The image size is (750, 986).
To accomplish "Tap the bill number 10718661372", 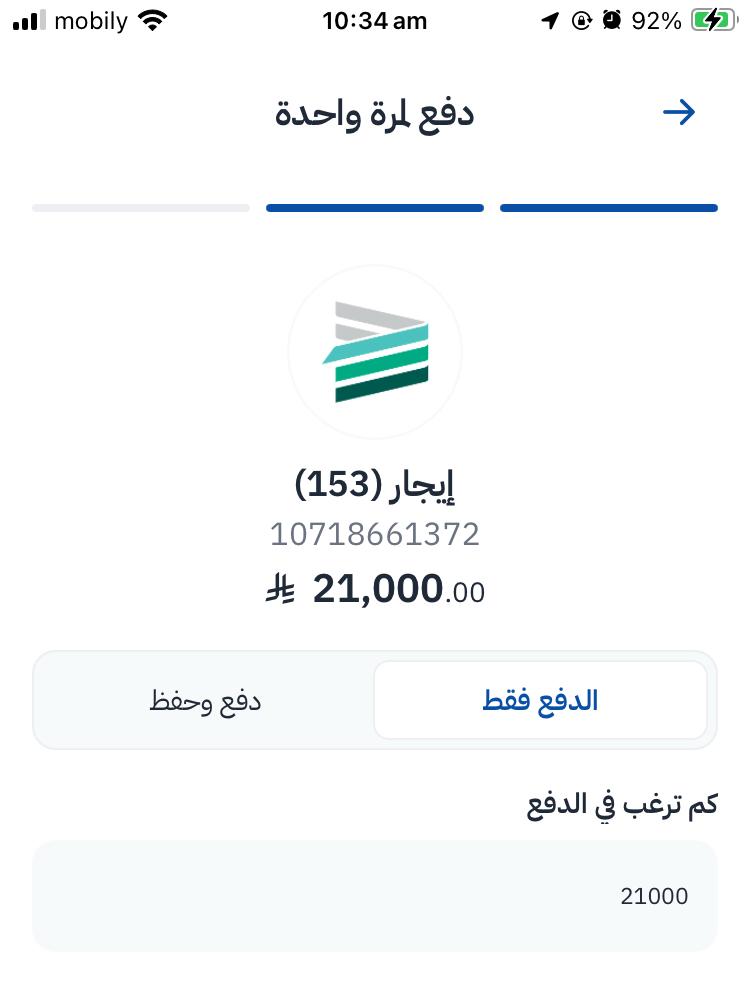I will [375, 535].
